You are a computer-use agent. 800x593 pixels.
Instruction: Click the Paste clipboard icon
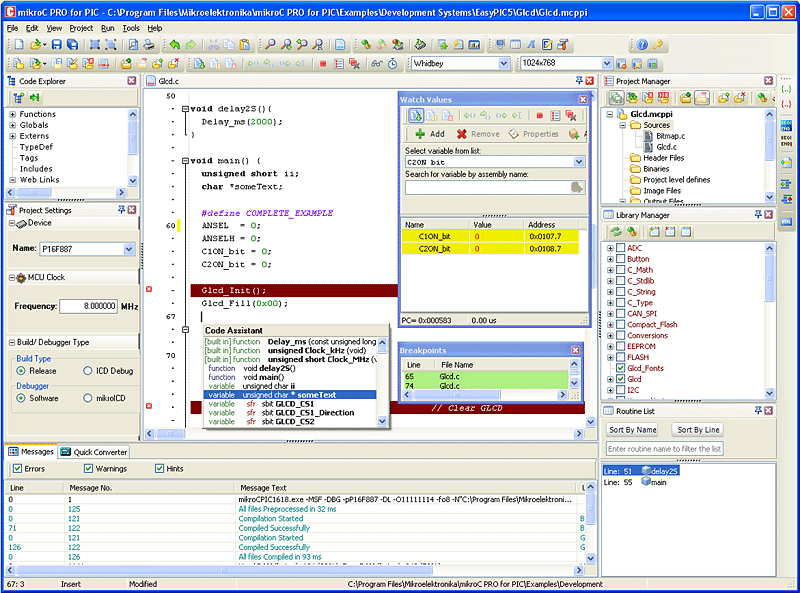coord(245,45)
